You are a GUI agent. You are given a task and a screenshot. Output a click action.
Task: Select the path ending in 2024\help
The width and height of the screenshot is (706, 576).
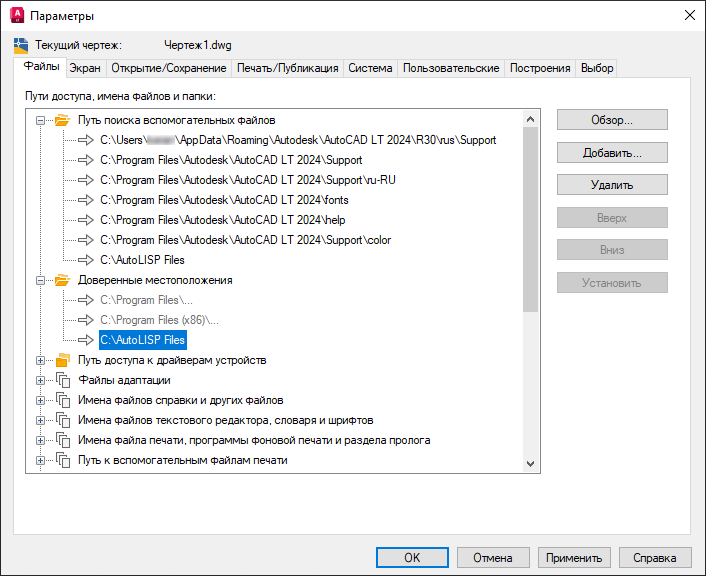(x=222, y=220)
